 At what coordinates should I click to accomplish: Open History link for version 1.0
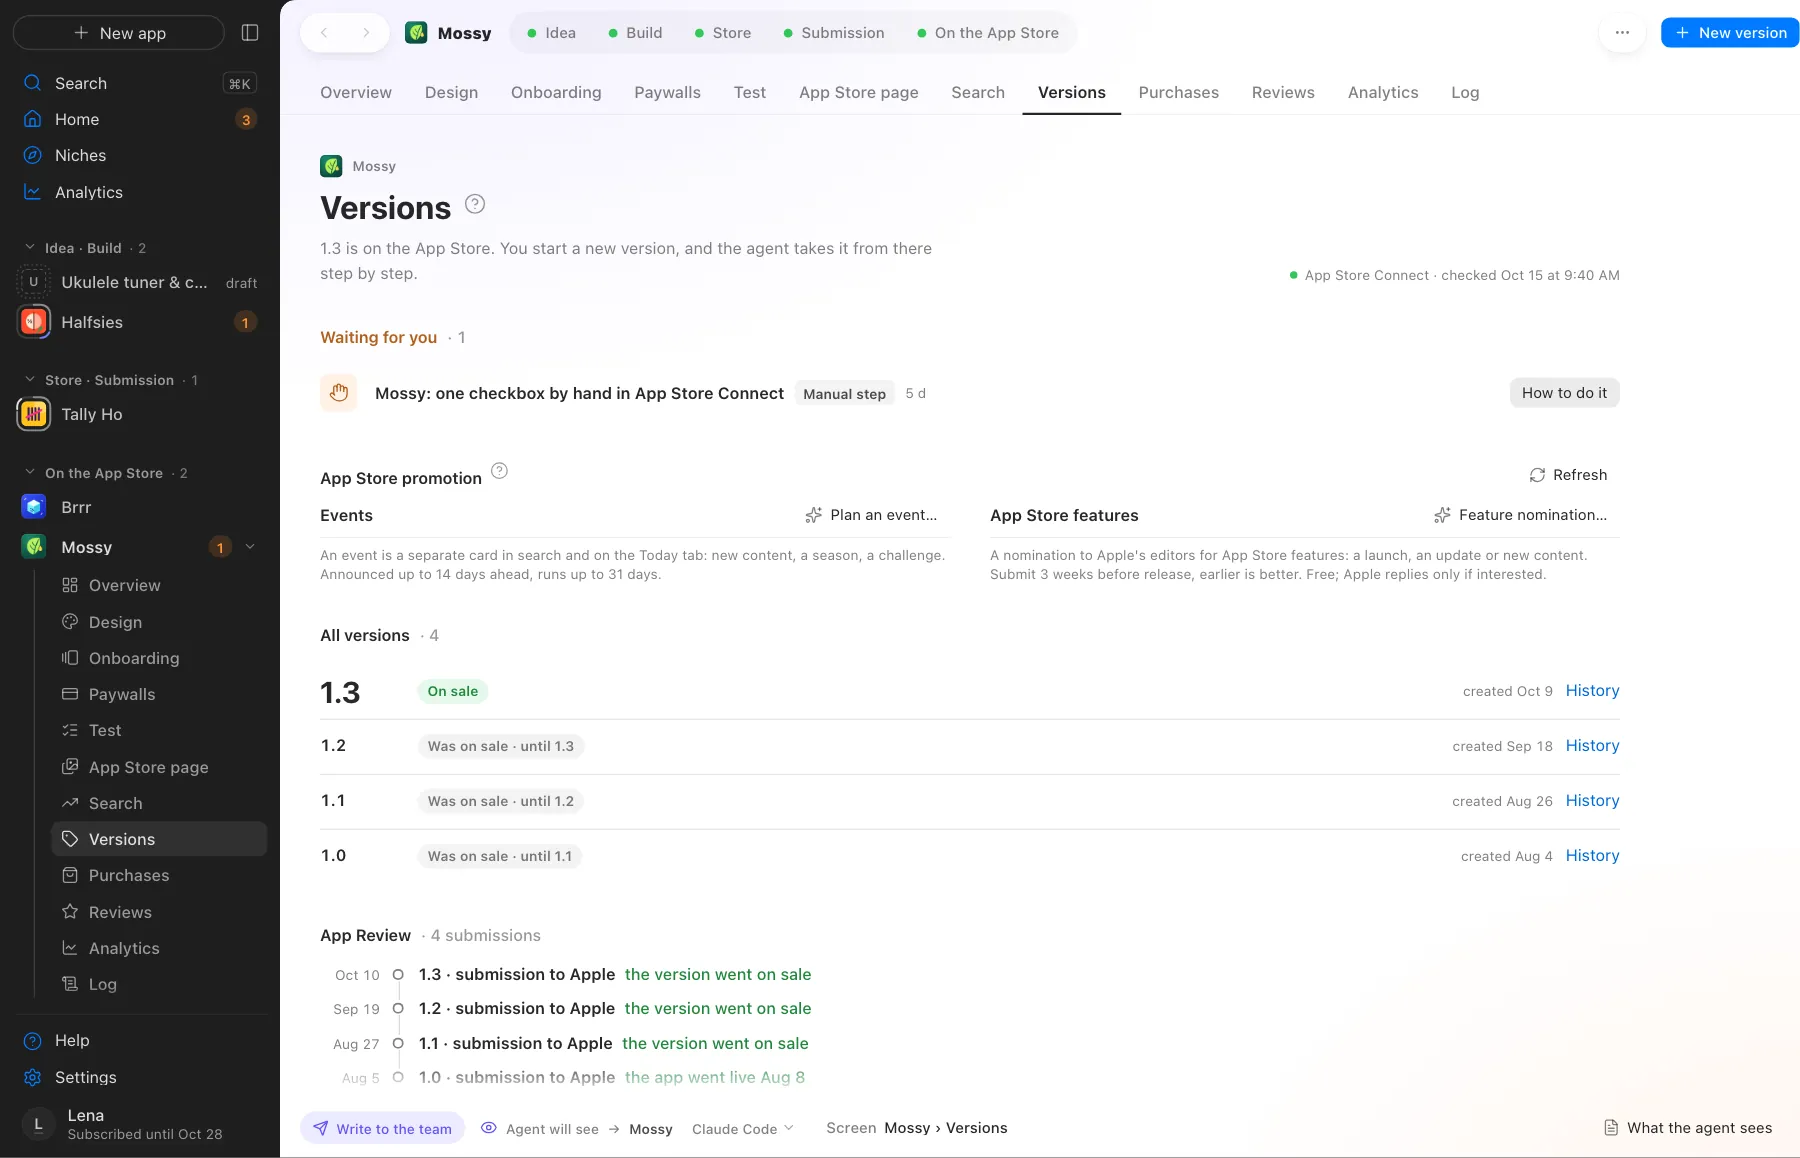[1592, 855]
